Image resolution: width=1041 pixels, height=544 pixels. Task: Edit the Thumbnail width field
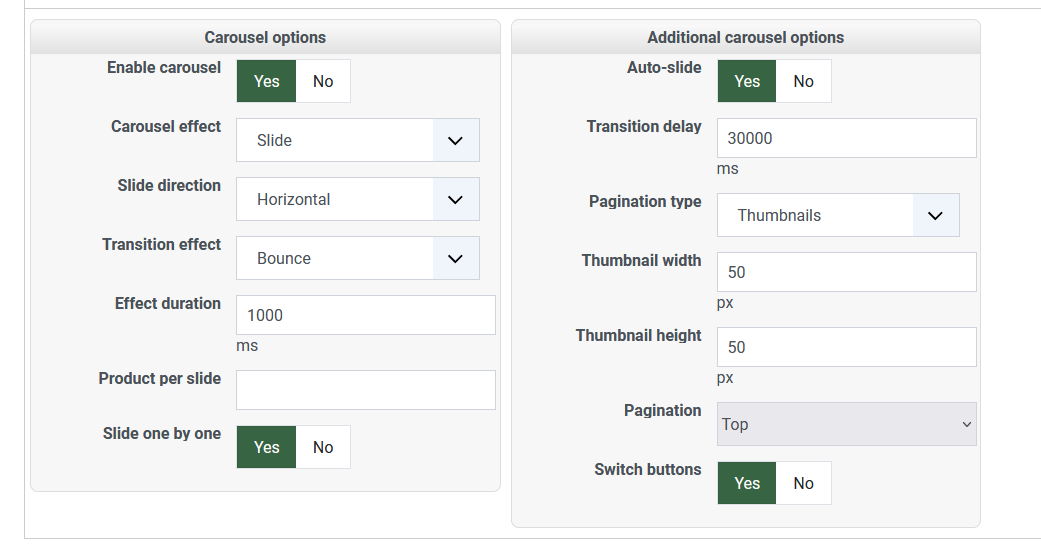point(846,272)
